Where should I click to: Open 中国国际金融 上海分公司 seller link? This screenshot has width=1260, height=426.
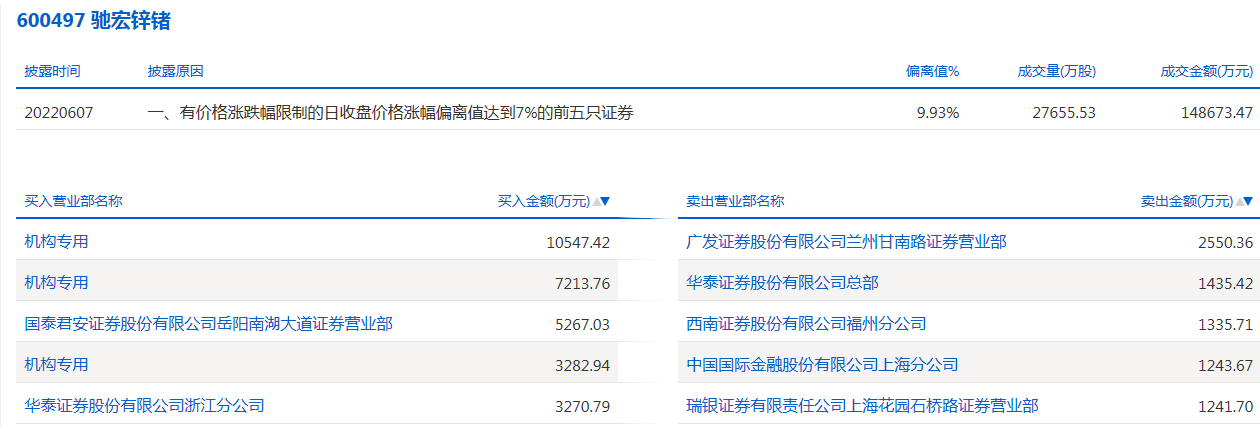pos(822,365)
